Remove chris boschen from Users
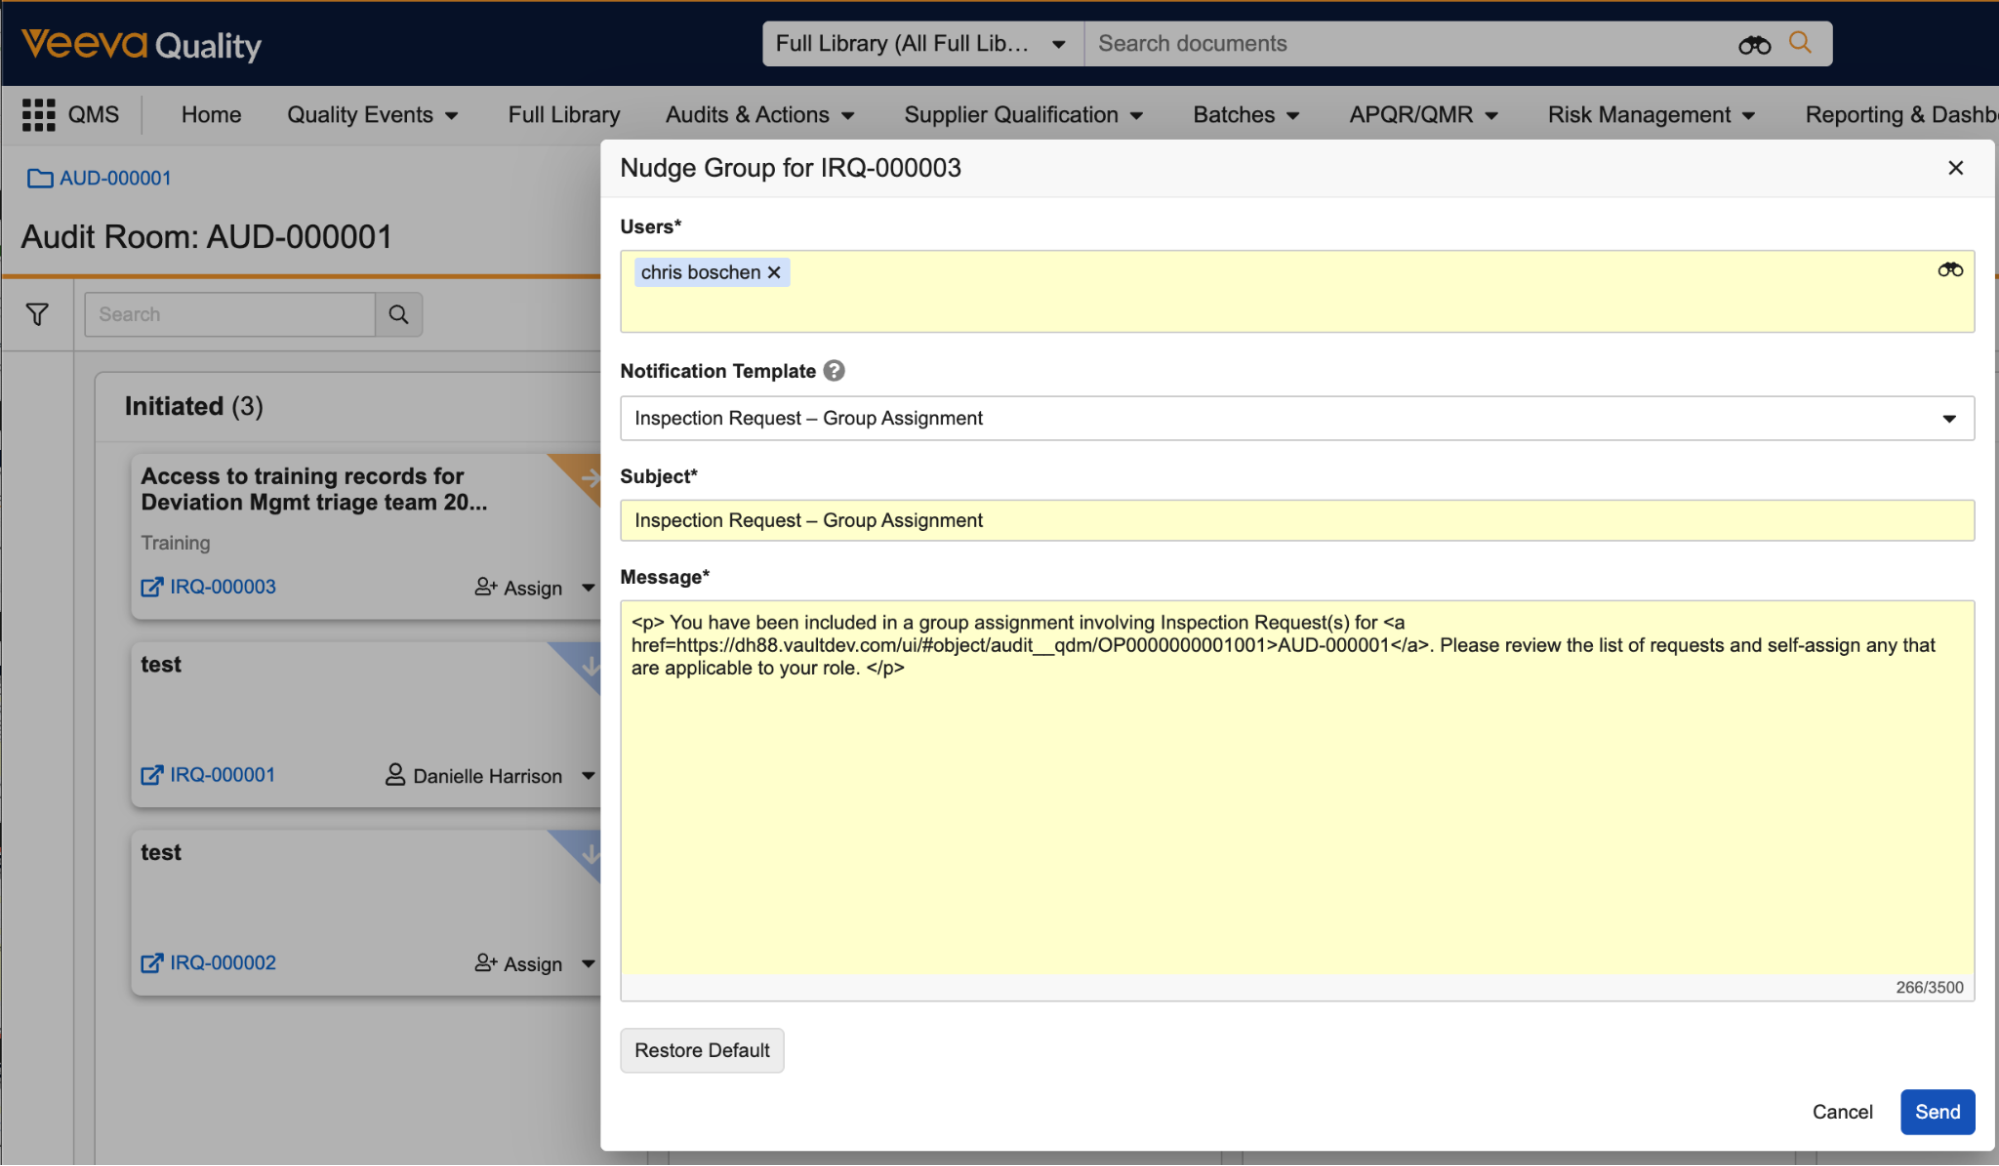1999x1166 pixels. click(x=774, y=273)
